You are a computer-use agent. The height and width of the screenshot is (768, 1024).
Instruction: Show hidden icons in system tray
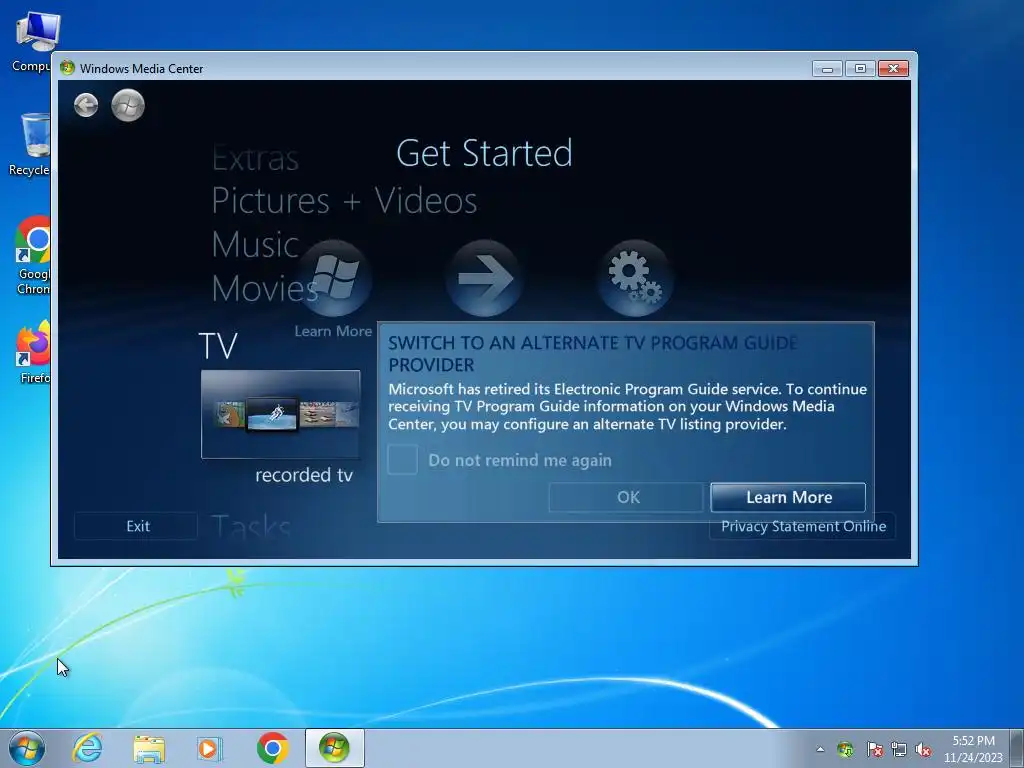pos(820,750)
